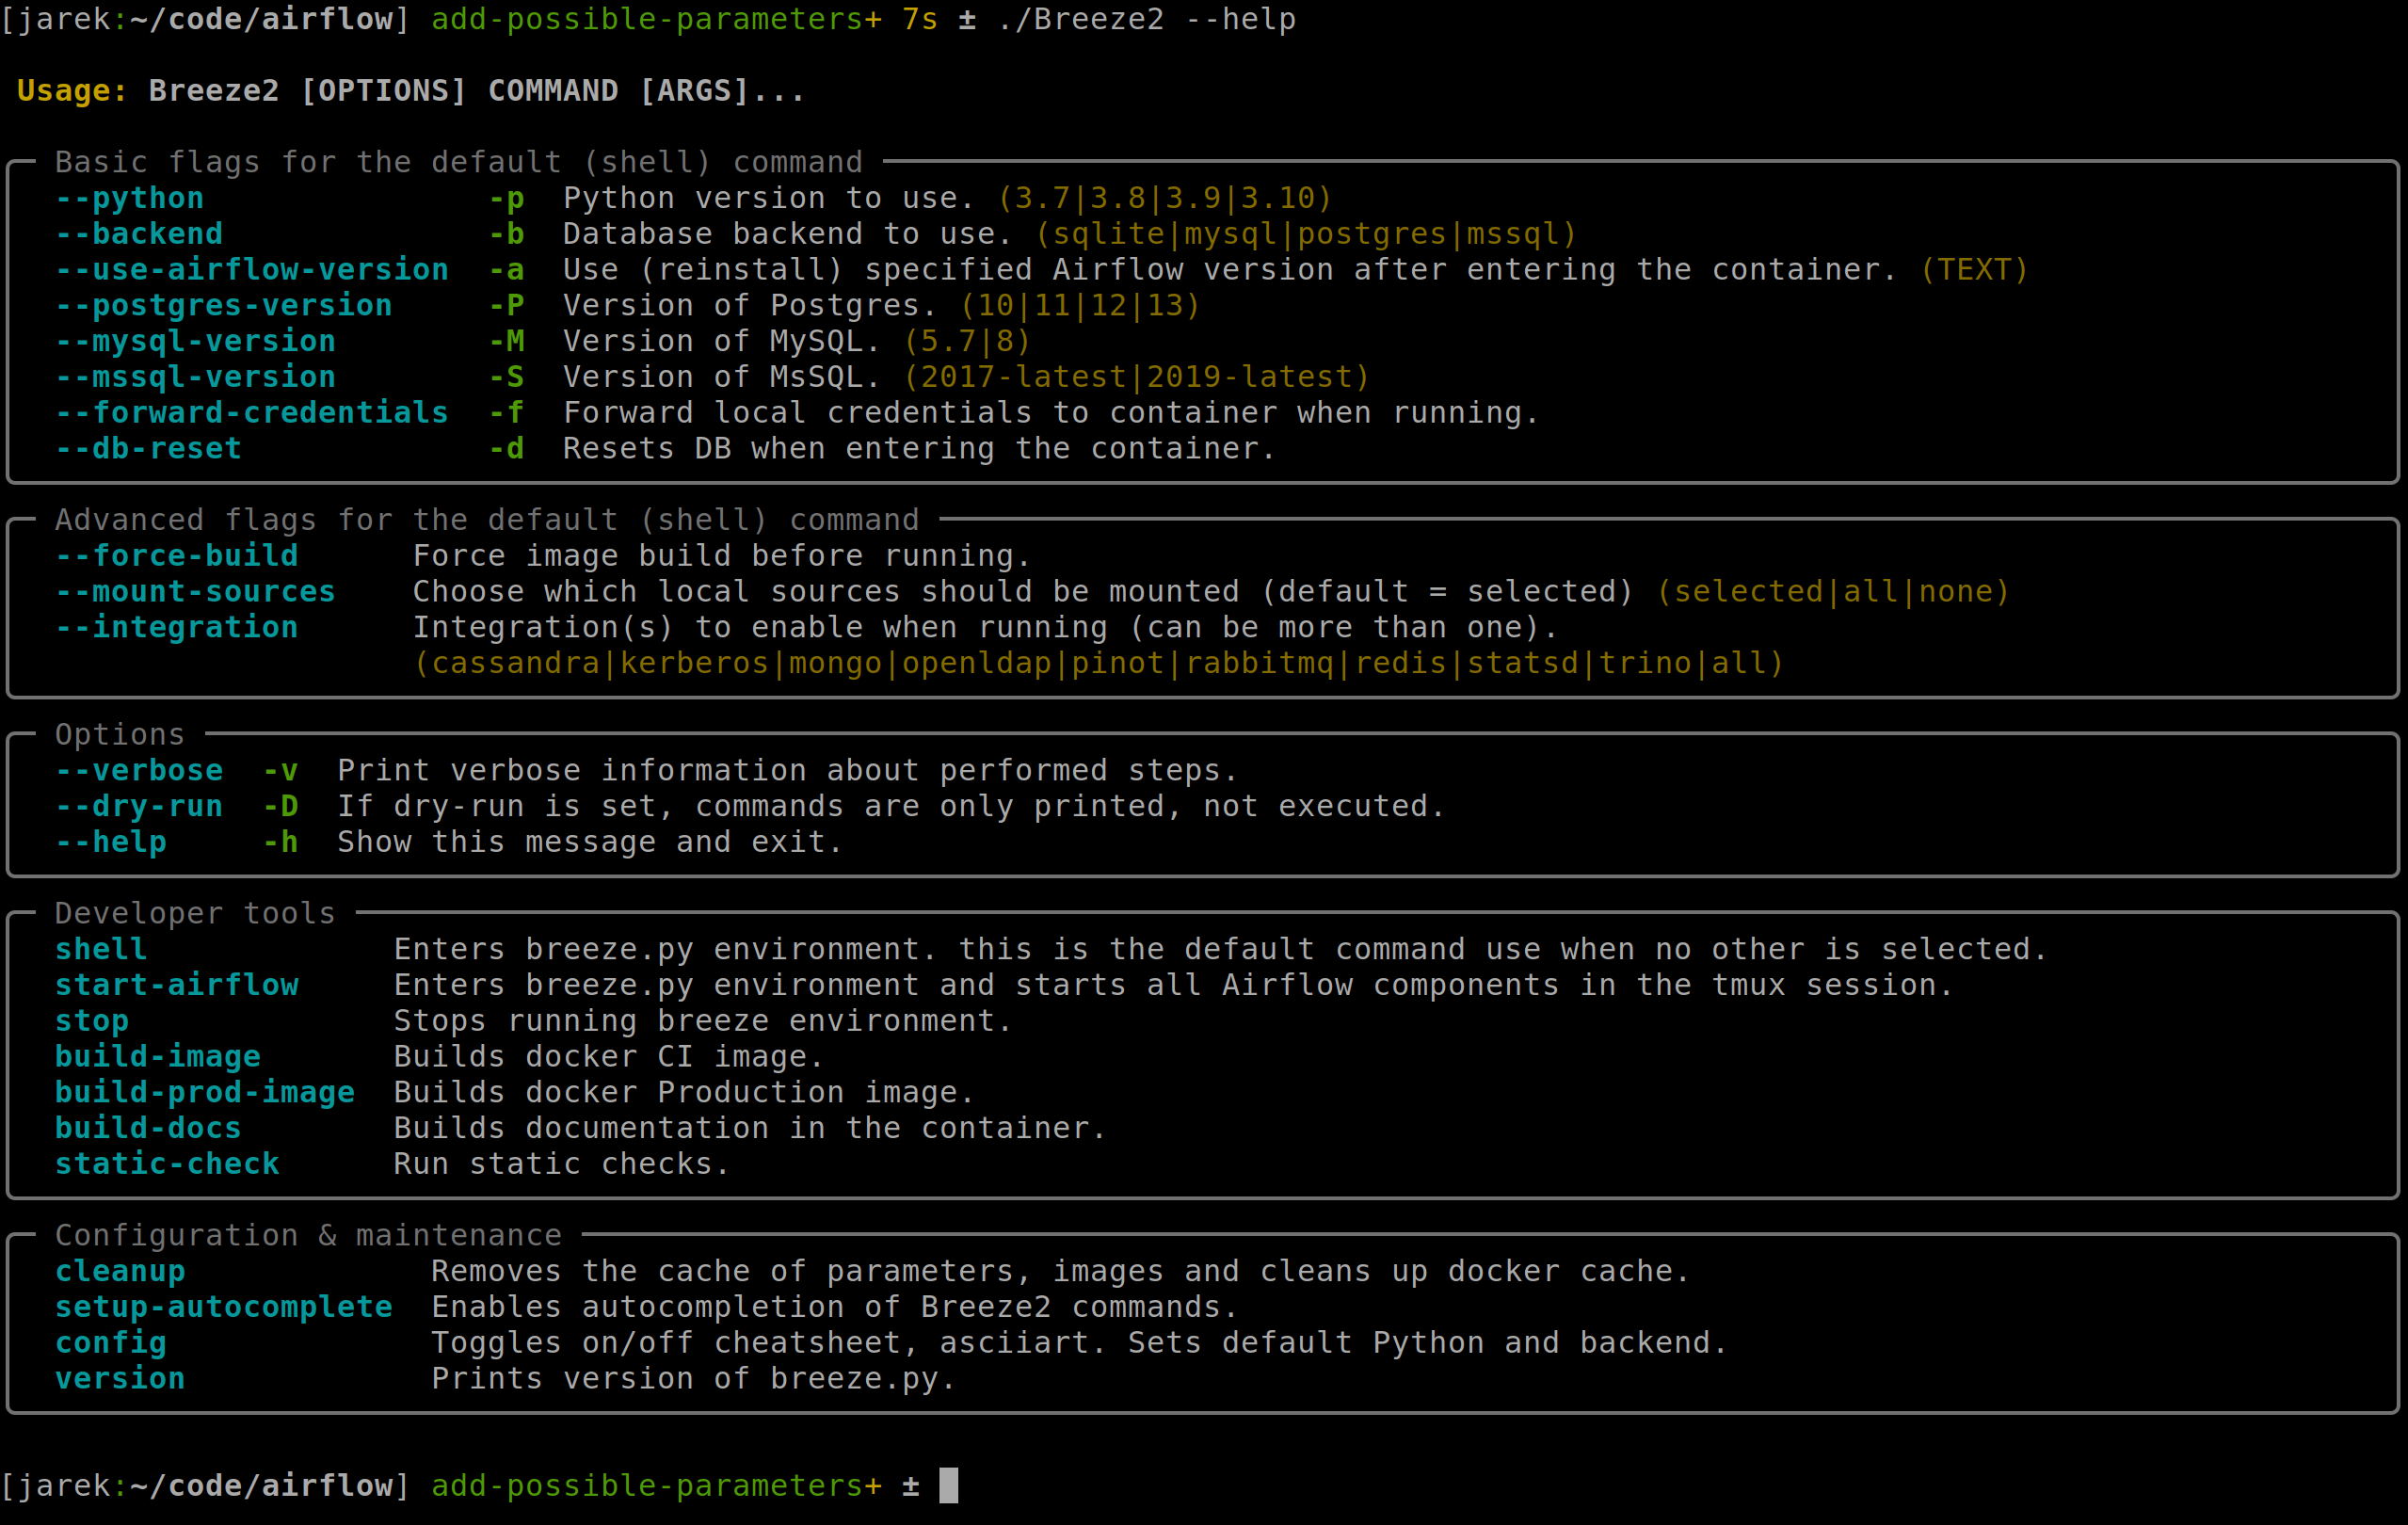The width and height of the screenshot is (2408, 1525).
Task: Click the --force-build option
Action: (176, 556)
